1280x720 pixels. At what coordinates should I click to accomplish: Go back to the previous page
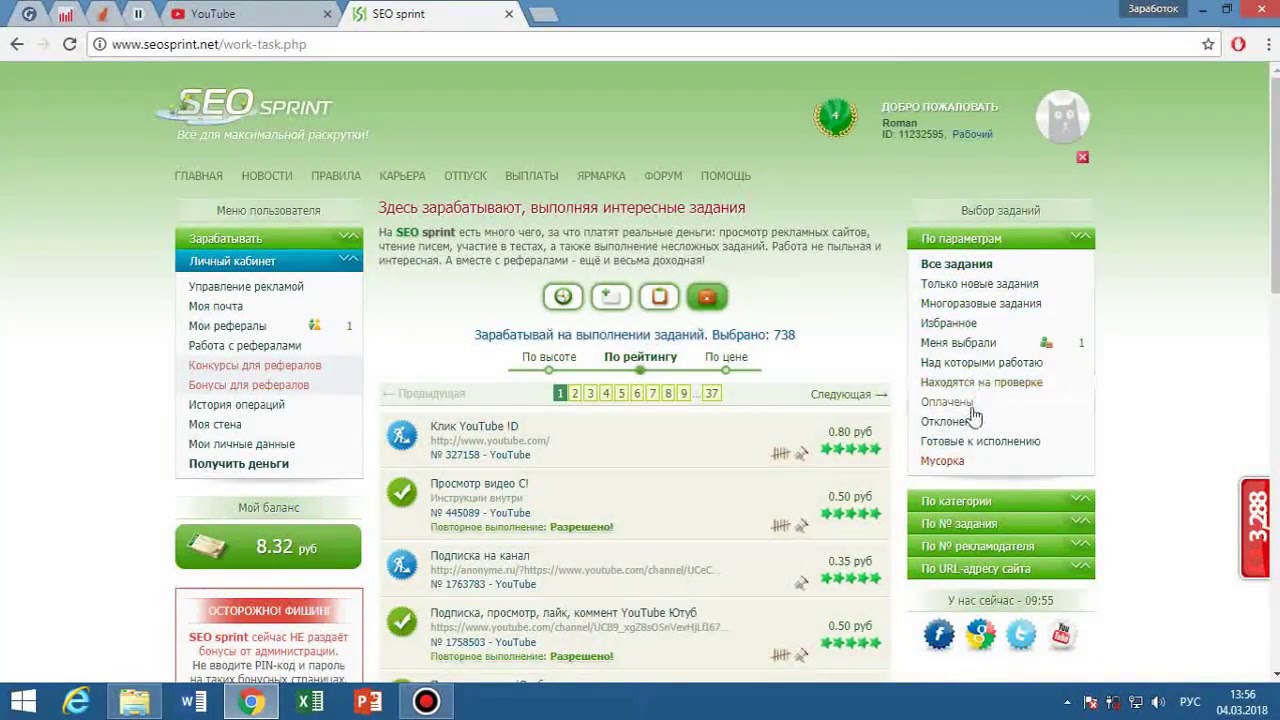click(x=17, y=44)
